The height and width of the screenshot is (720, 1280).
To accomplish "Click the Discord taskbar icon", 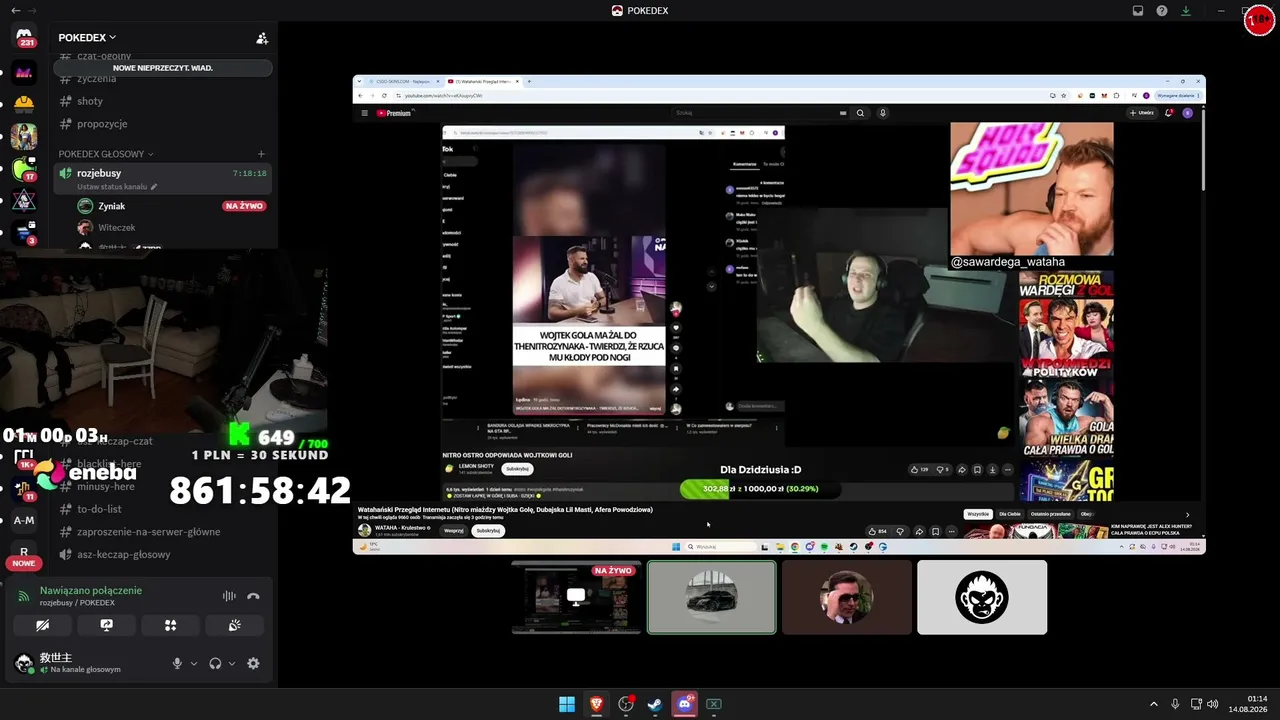I will tap(685, 704).
